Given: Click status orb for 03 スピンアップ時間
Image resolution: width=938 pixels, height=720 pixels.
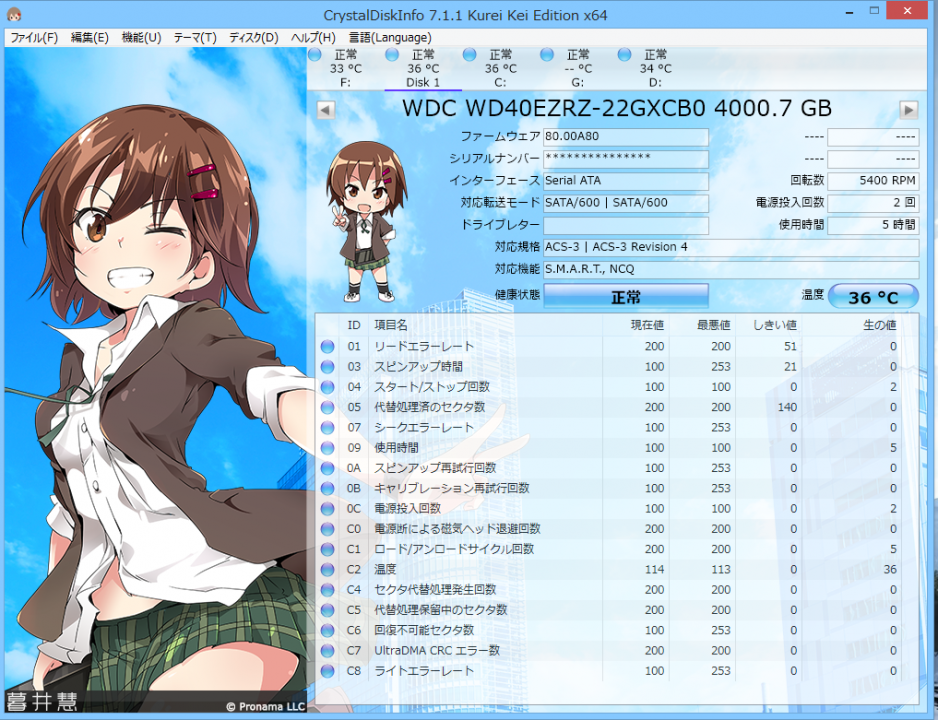Looking at the screenshot, I should (327, 367).
